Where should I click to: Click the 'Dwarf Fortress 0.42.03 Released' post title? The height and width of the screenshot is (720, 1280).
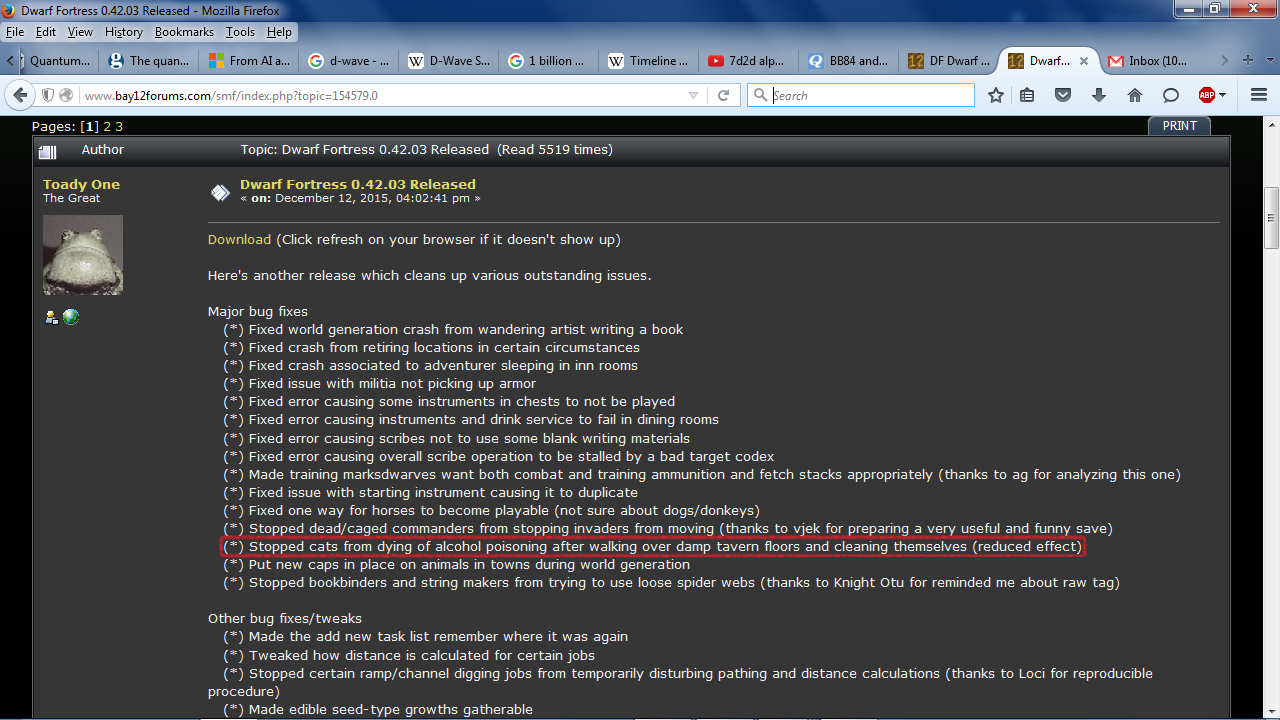[358, 184]
